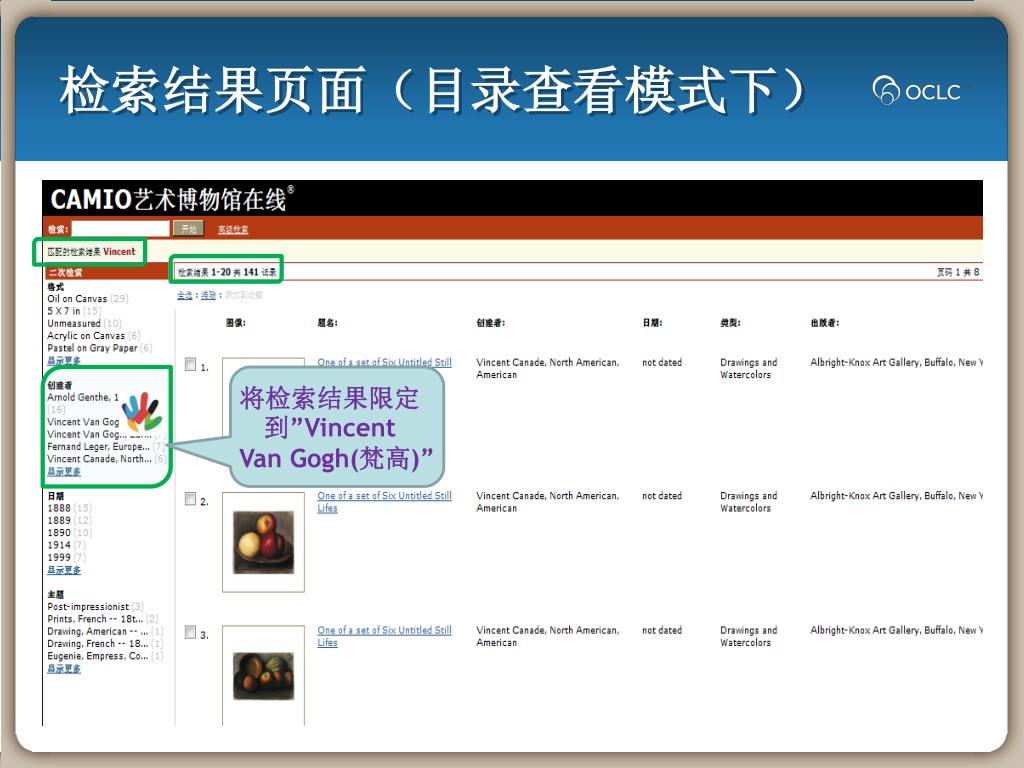Tick the checkbox for result 1
The height and width of the screenshot is (768, 1024).
pyautogui.click(x=190, y=364)
